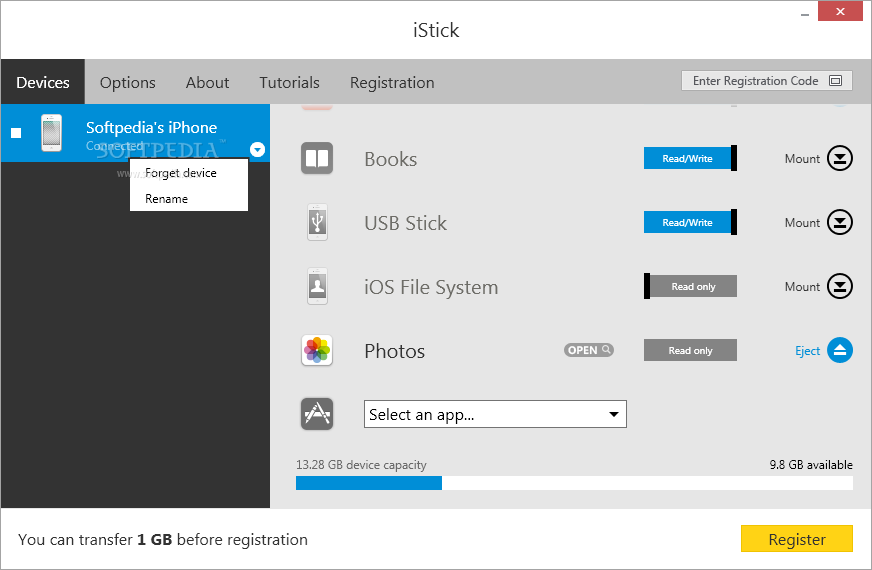
Task: Toggle the Photos Read only switch
Action: 690,350
